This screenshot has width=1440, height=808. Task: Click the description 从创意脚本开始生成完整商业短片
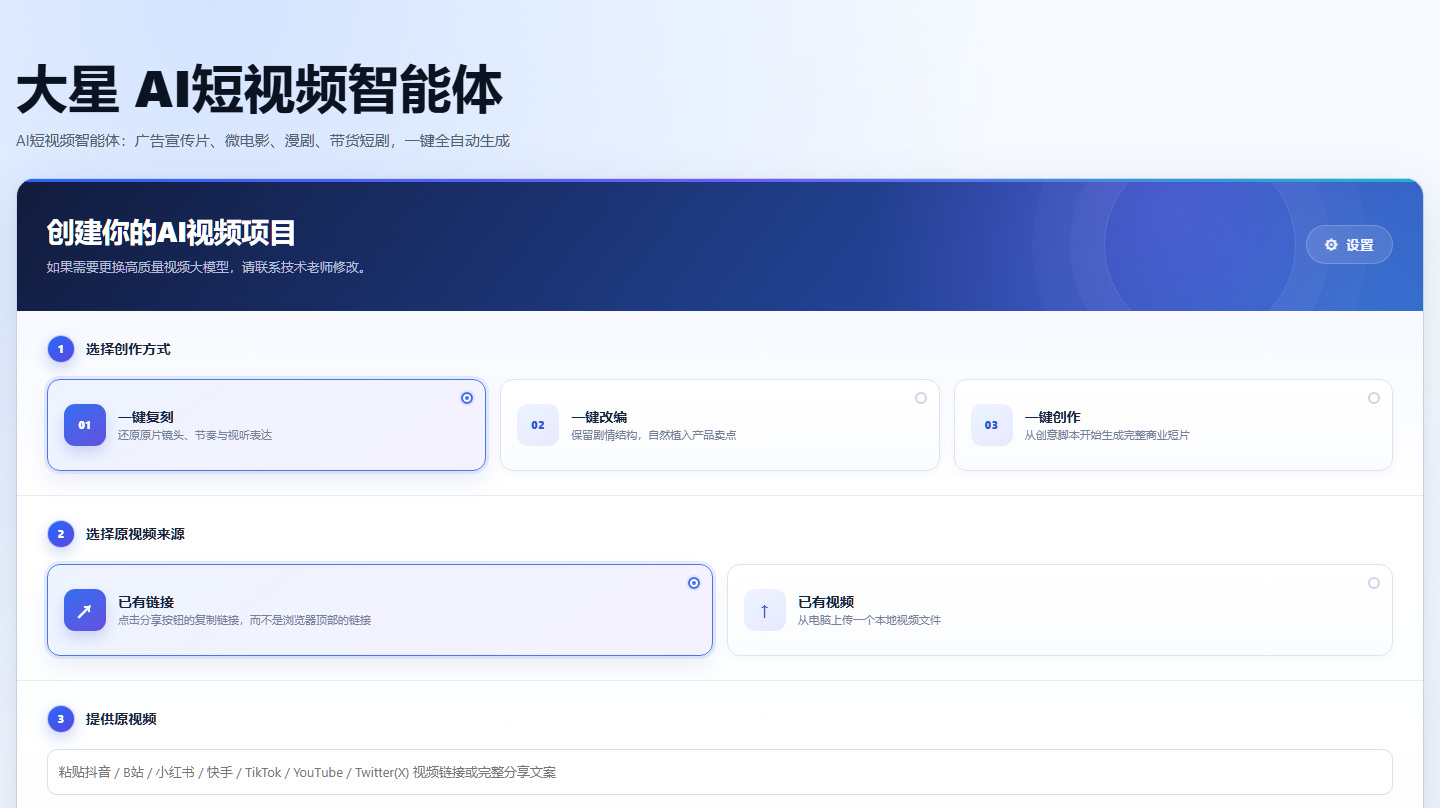click(x=1107, y=435)
